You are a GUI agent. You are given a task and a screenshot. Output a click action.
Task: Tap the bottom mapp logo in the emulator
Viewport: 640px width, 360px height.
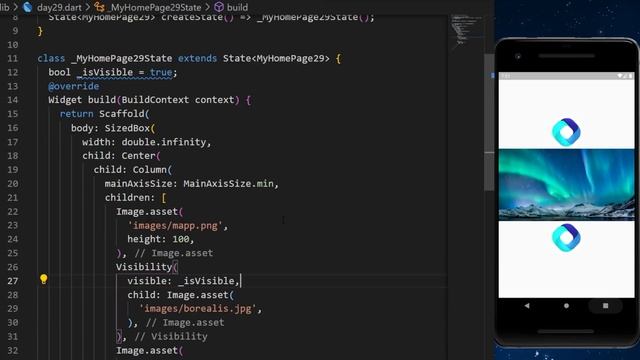point(567,238)
